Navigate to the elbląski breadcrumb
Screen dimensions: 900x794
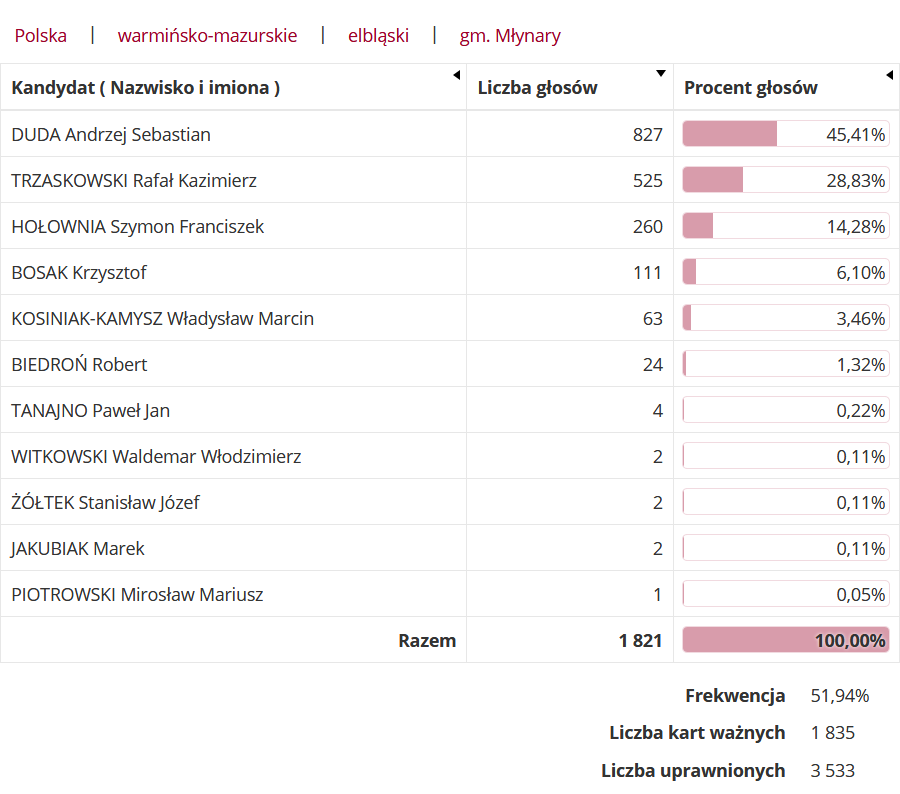point(378,36)
